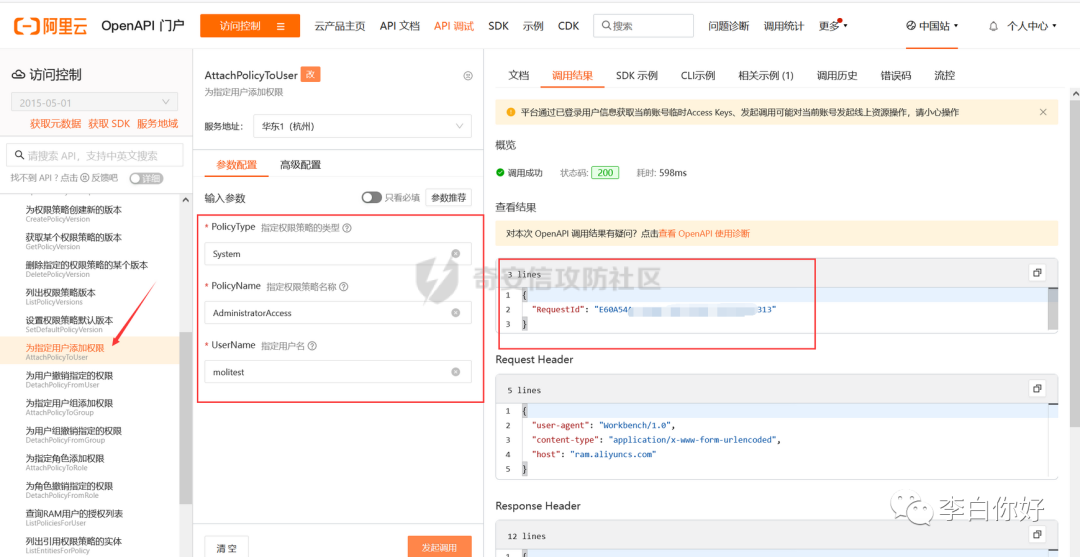Open the API 文档 menu item
Image resolution: width=1080 pixels, height=557 pixels.
pos(399,26)
